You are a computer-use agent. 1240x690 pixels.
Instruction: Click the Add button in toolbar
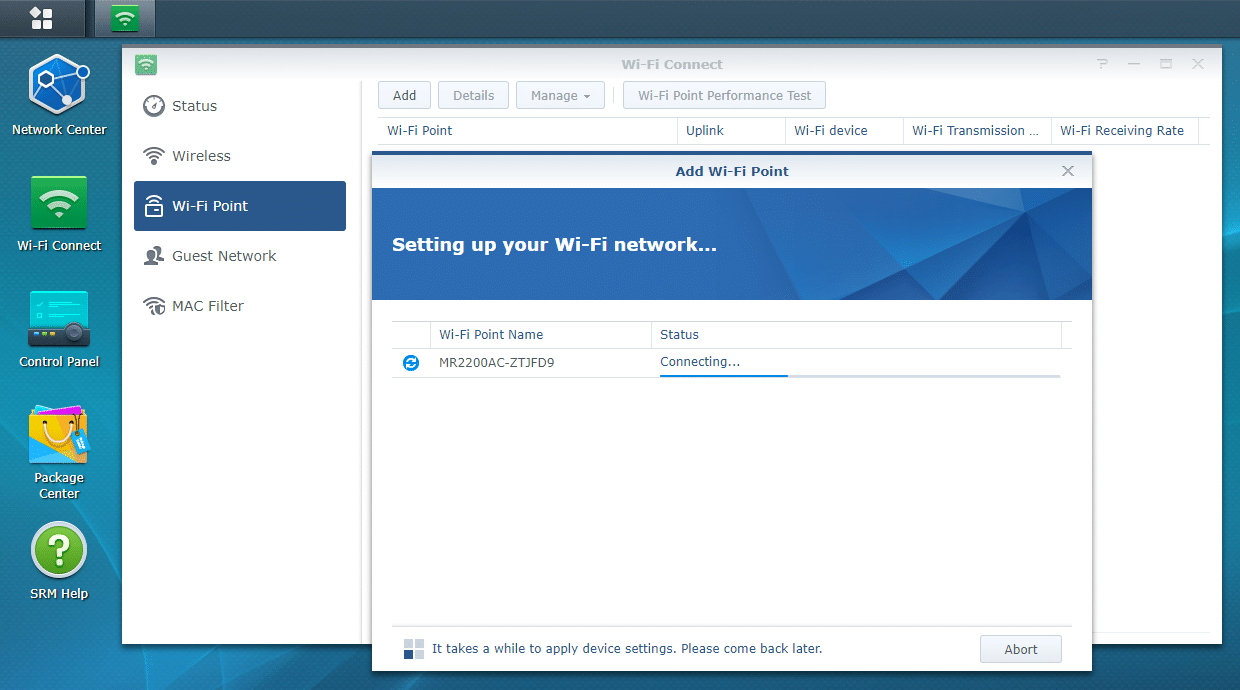(x=404, y=96)
